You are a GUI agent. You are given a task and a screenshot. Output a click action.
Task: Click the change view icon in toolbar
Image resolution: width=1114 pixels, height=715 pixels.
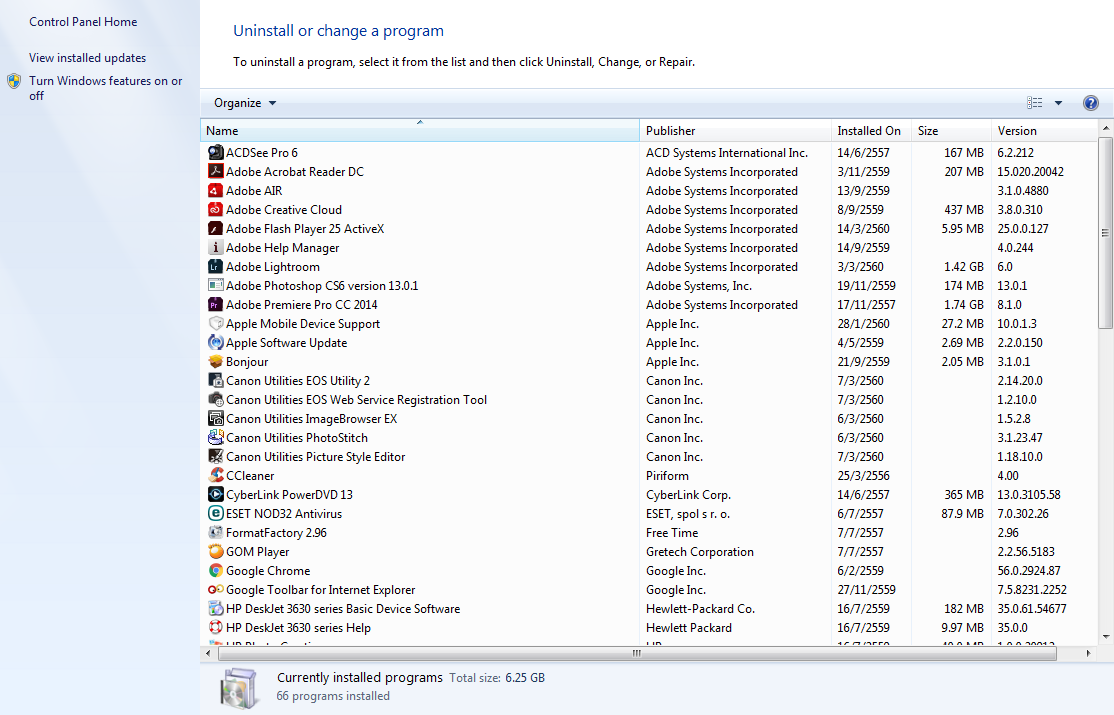coord(1034,103)
